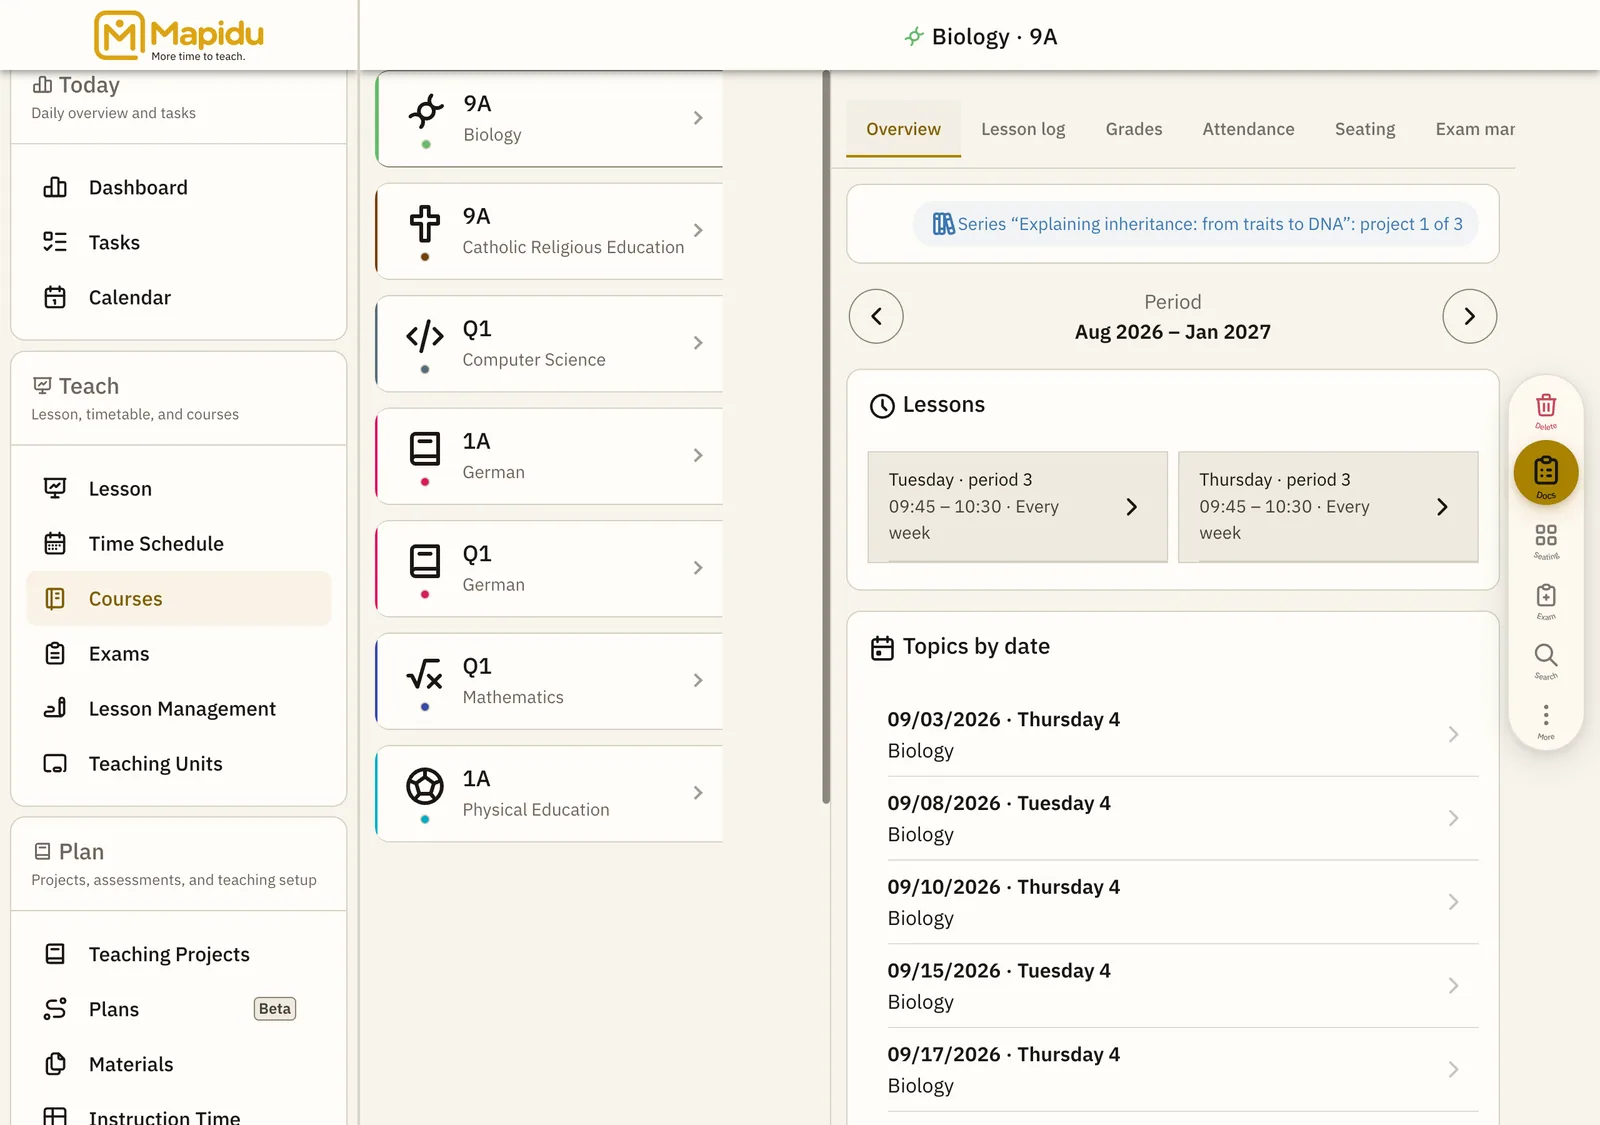1600x1125 pixels.
Task: Open the Explaining inheritance series link
Action: (1197, 224)
